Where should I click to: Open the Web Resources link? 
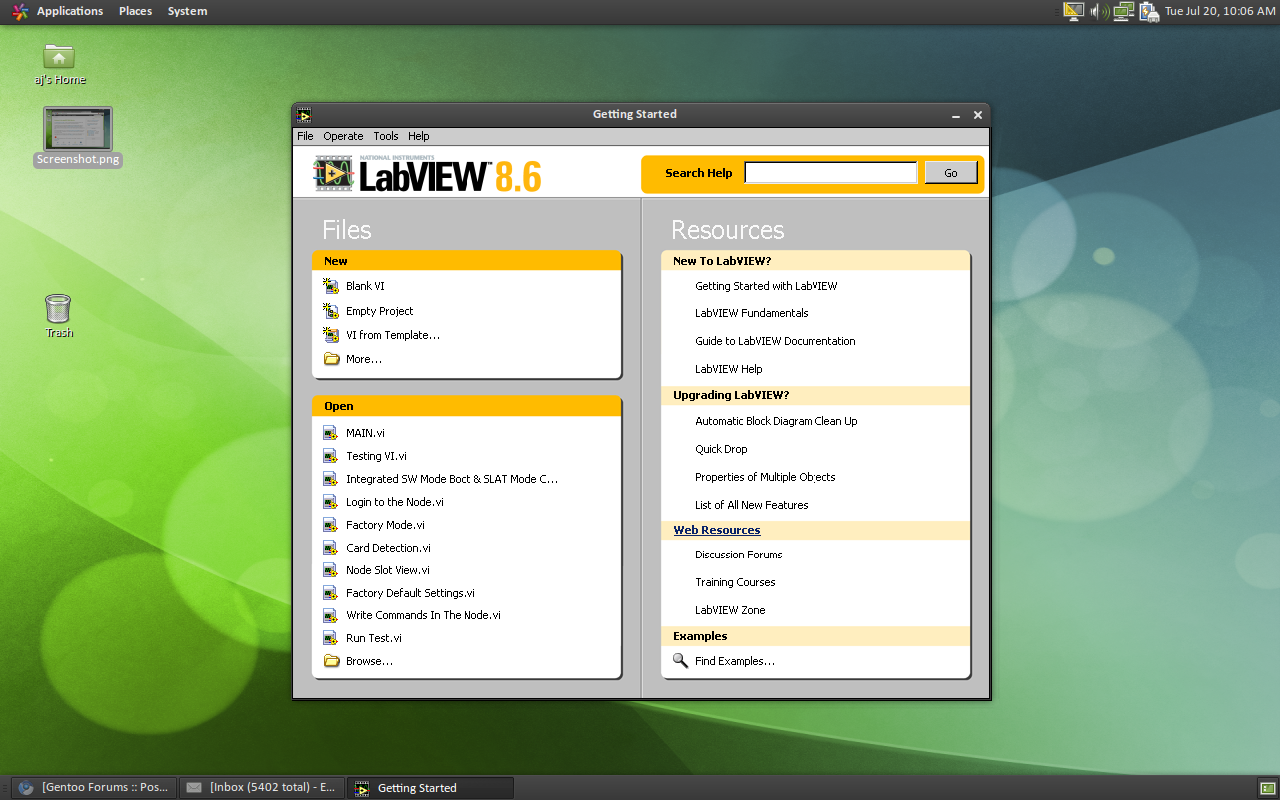point(717,530)
